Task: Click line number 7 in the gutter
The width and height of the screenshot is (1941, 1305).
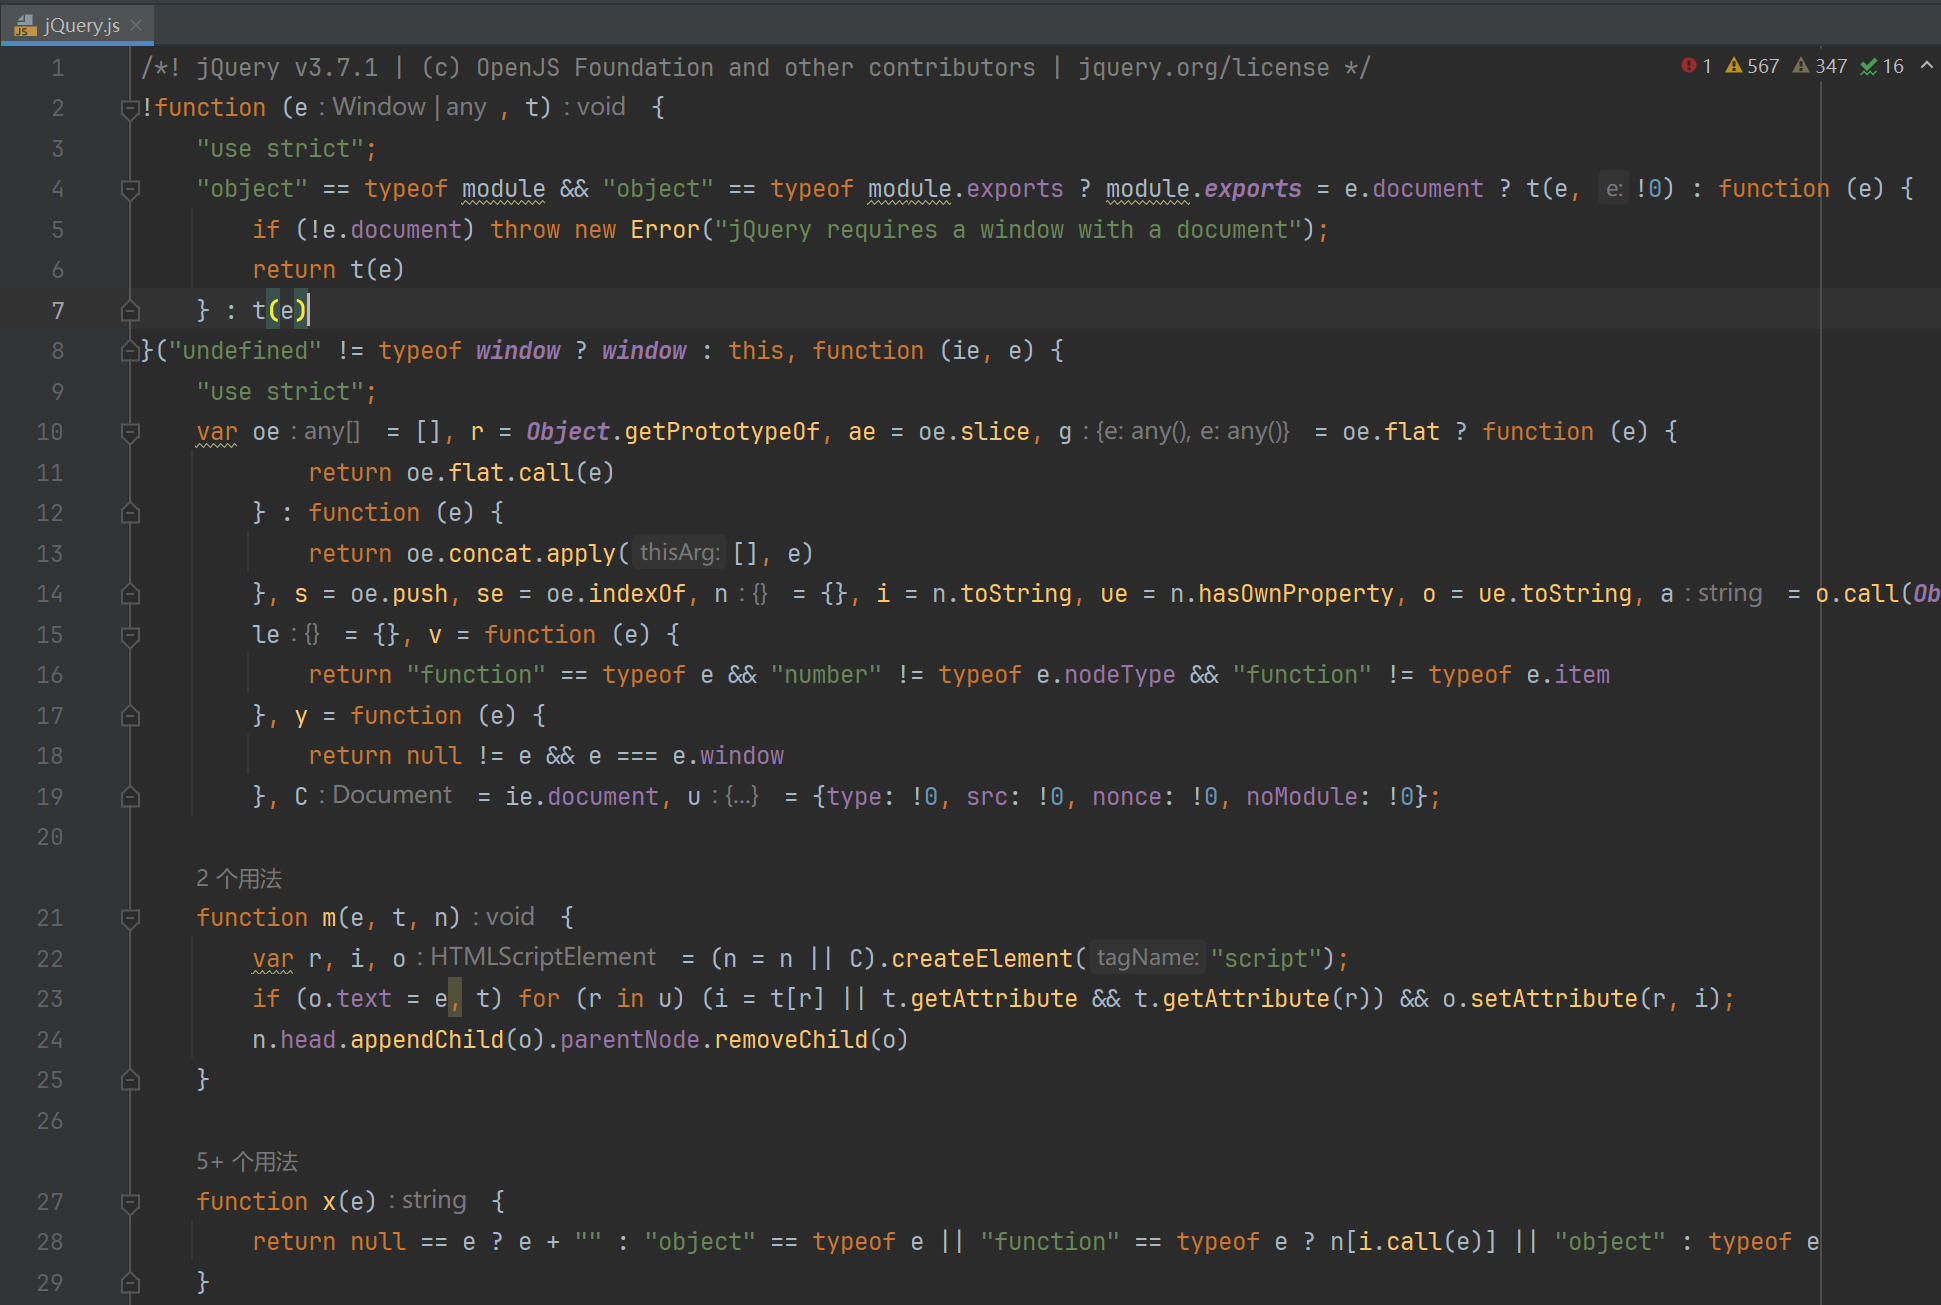Action: tap(57, 311)
